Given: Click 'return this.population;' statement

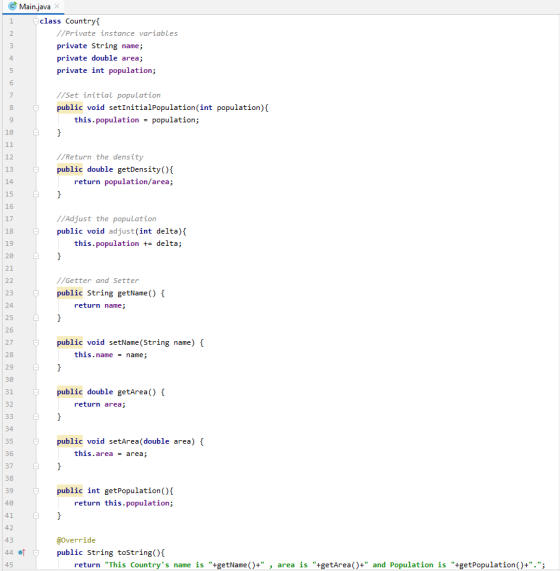Looking at the screenshot, I should tap(123, 503).
